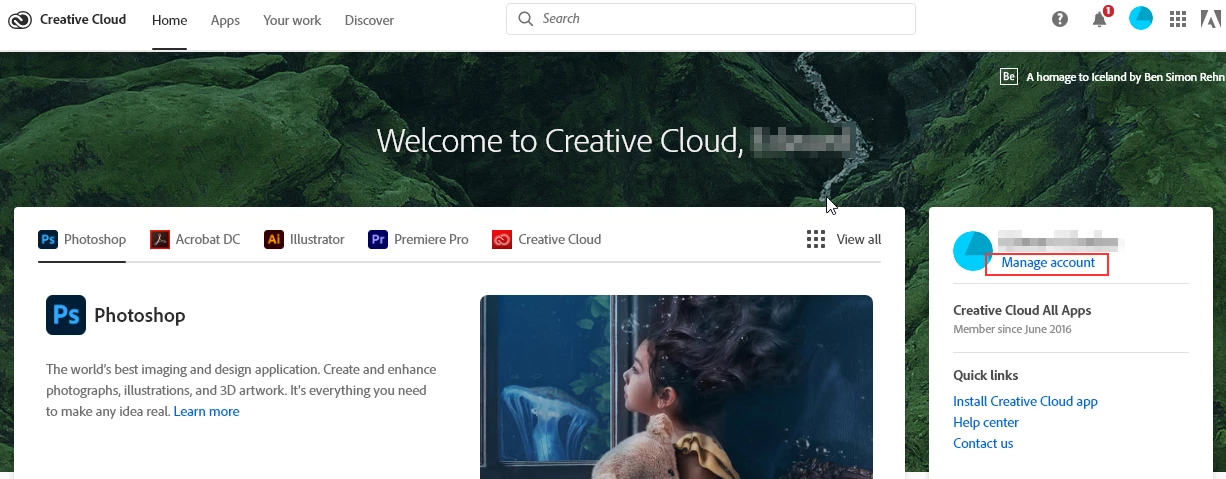Click the Photoshop underwater girl image

[676, 387]
